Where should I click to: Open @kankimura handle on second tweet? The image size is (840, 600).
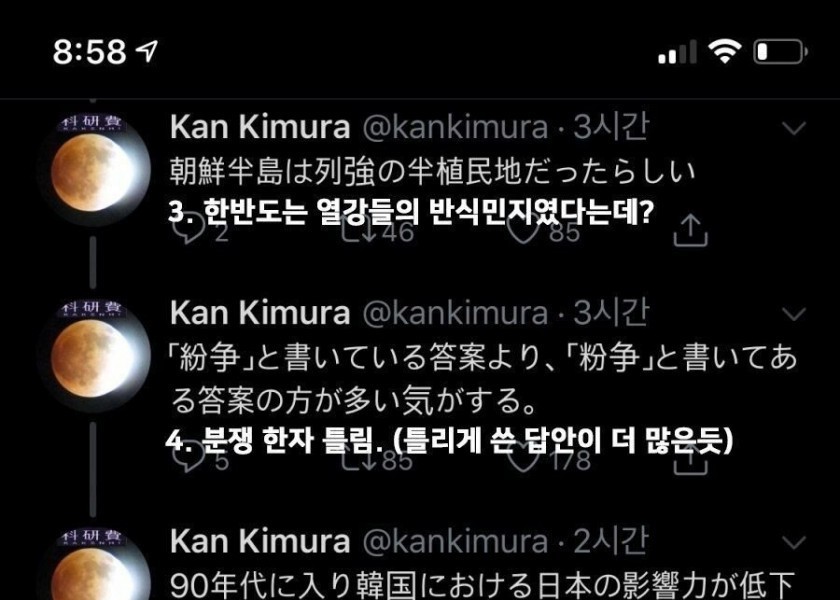tap(455, 313)
